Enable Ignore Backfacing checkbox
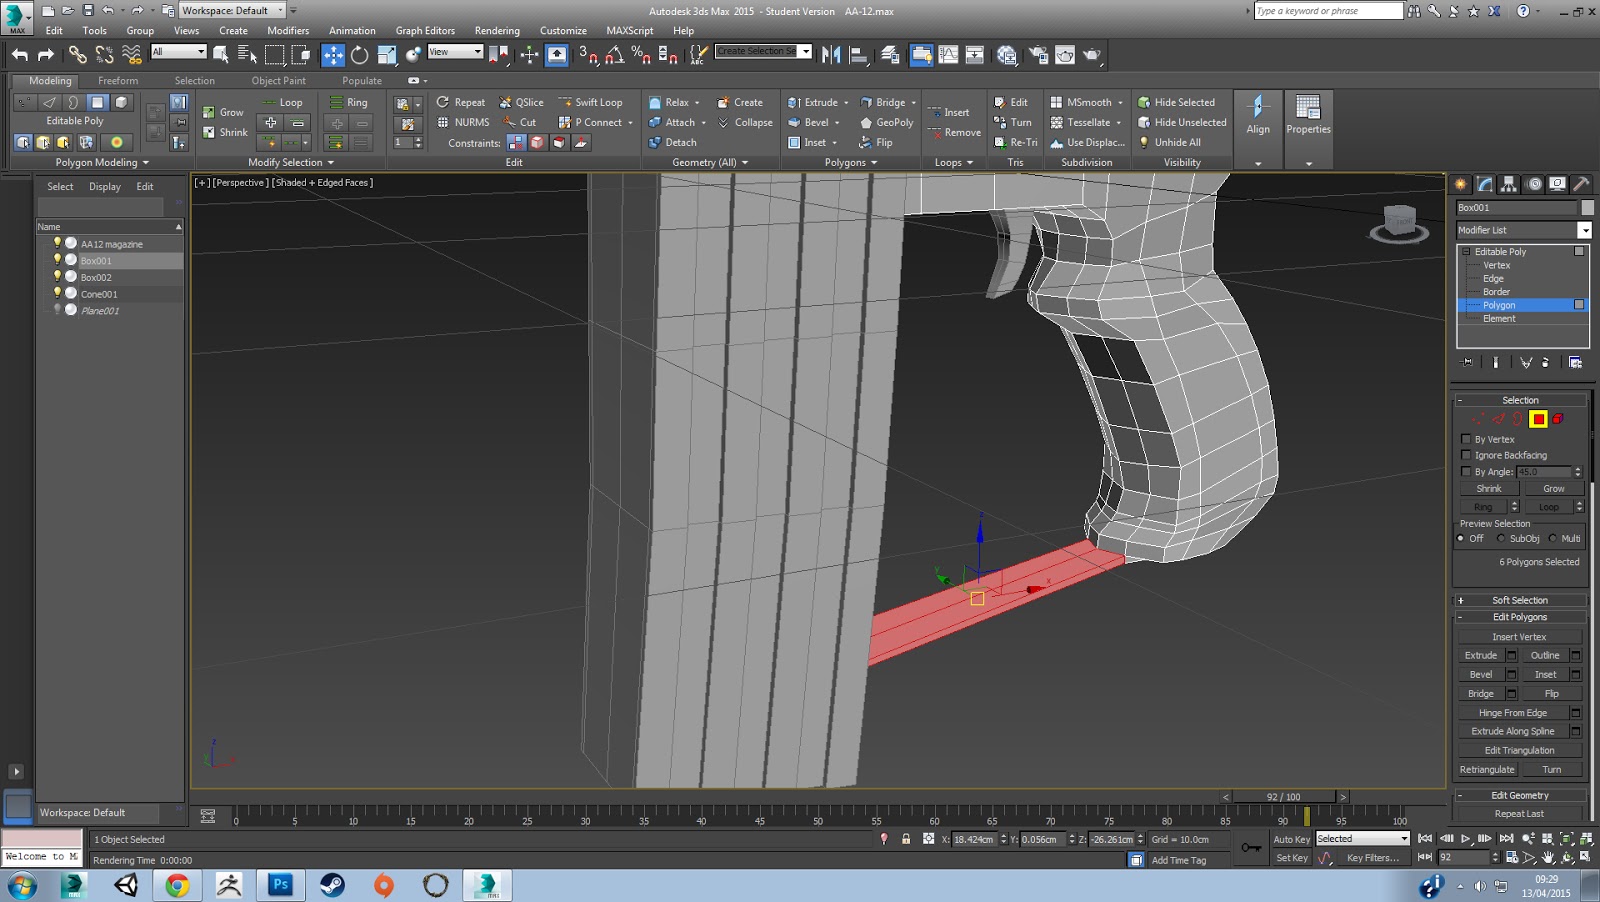The width and height of the screenshot is (1600, 902). [1466, 455]
